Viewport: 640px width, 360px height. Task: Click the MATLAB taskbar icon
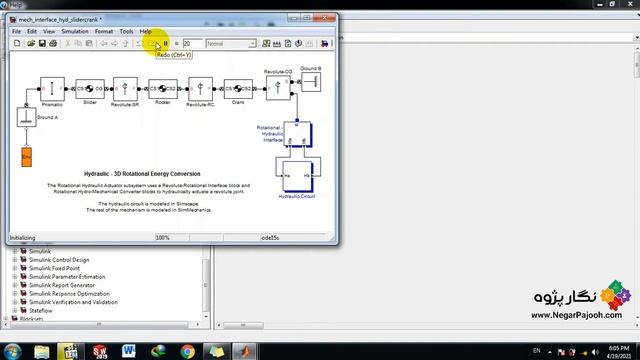tap(245, 351)
